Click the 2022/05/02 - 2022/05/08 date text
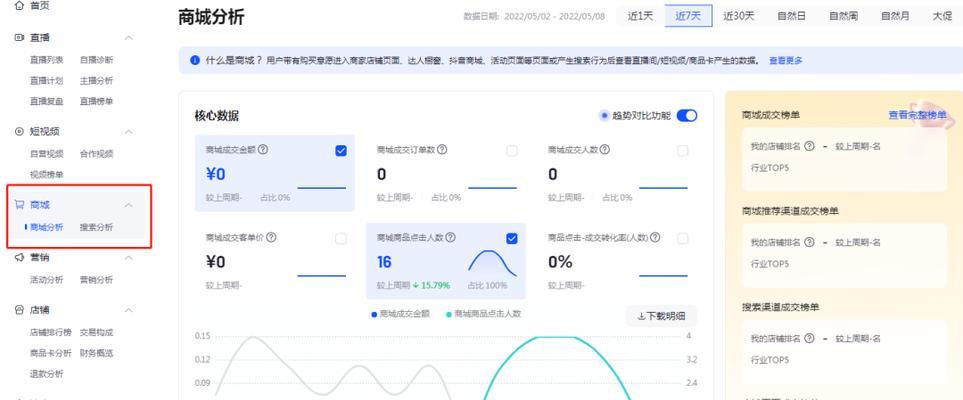This screenshot has height=400, width=963. (x=555, y=17)
